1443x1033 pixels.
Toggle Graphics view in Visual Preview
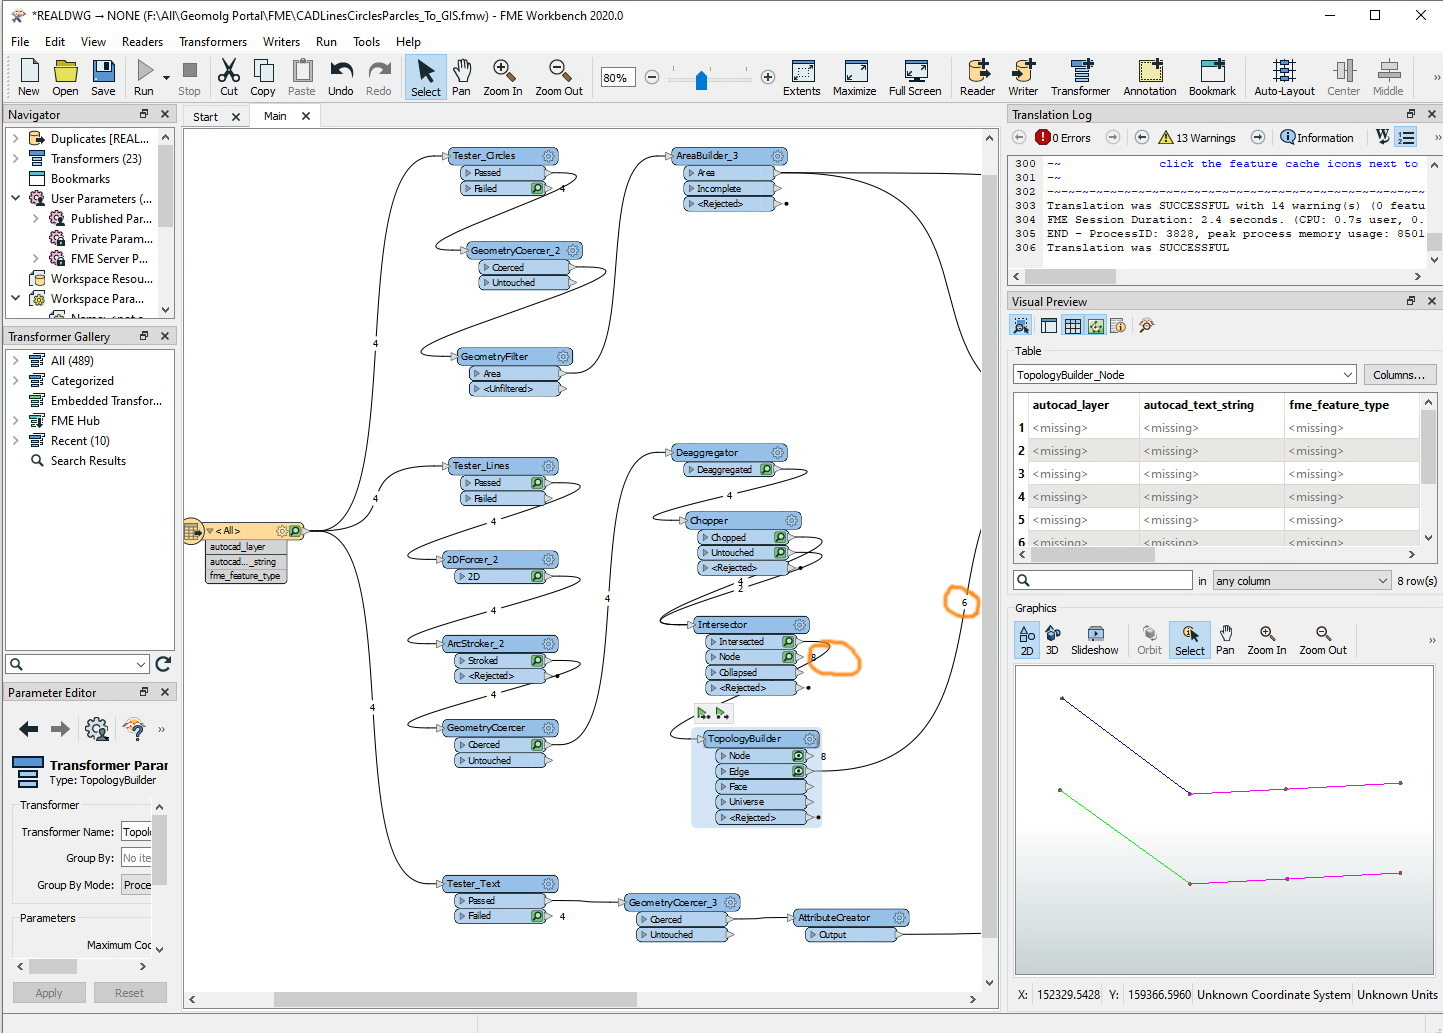point(1096,326)
